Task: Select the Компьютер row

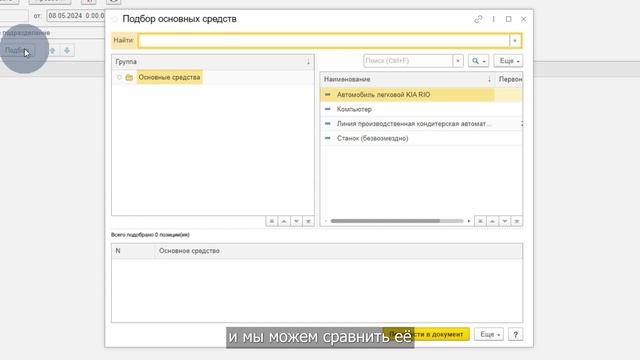Action: click(x=421, y=109)
